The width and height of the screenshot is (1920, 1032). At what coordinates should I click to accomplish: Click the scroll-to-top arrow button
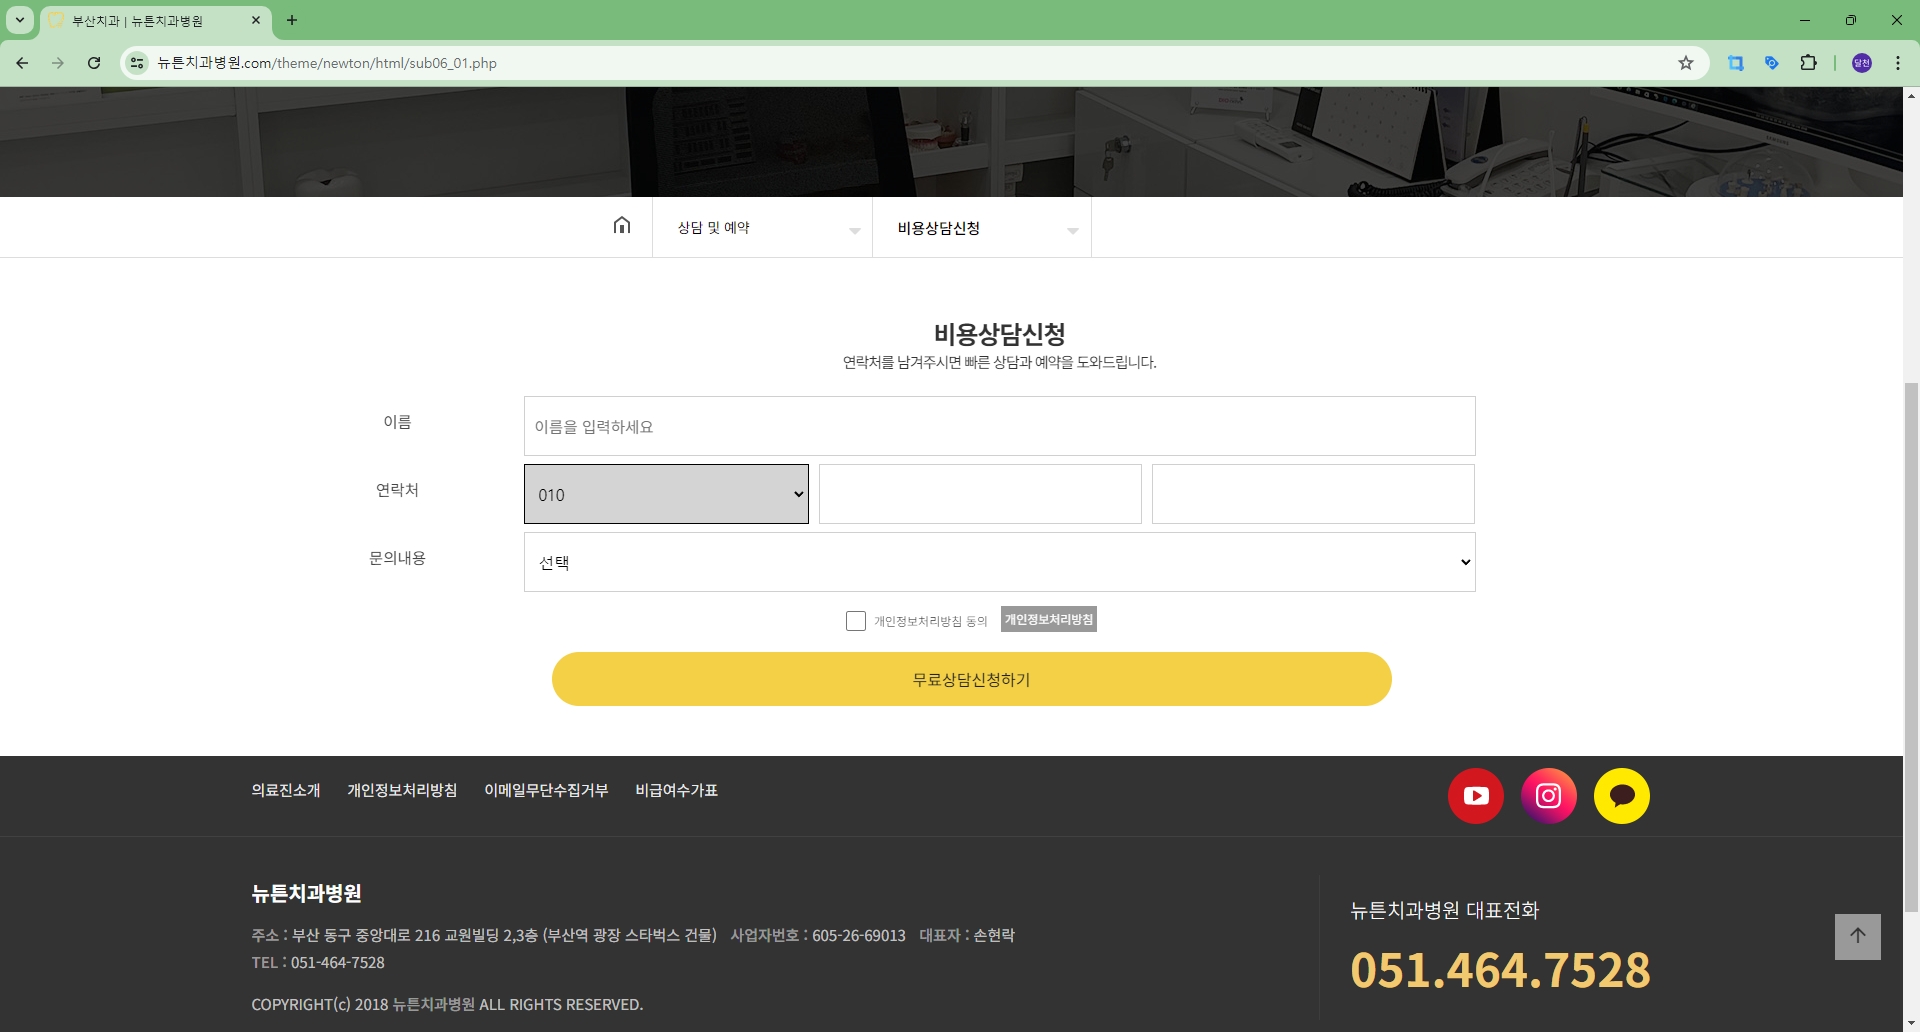1859,936
